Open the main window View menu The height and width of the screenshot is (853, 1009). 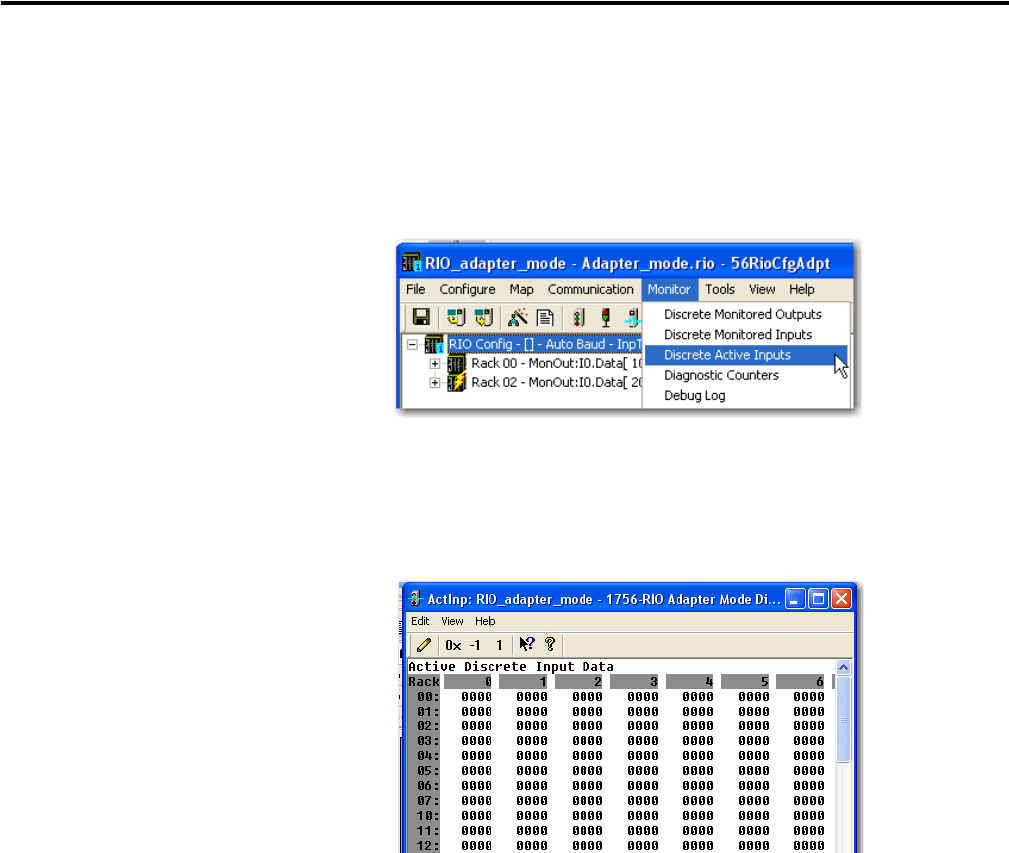click(762, 289)
